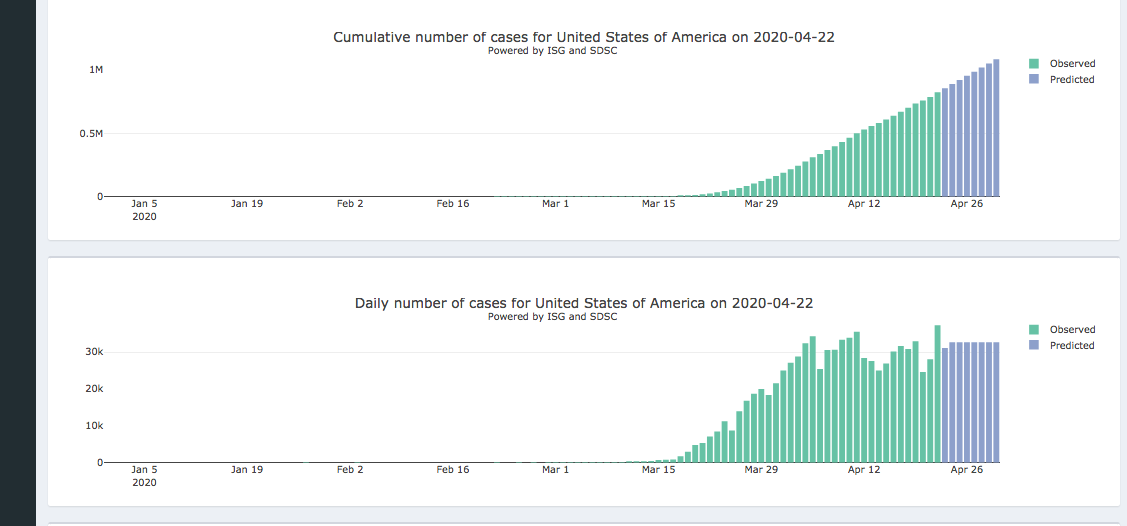
Task: Click the last predicted bar in daily chart
Action: pyautogui.click(x=995, y=402)
